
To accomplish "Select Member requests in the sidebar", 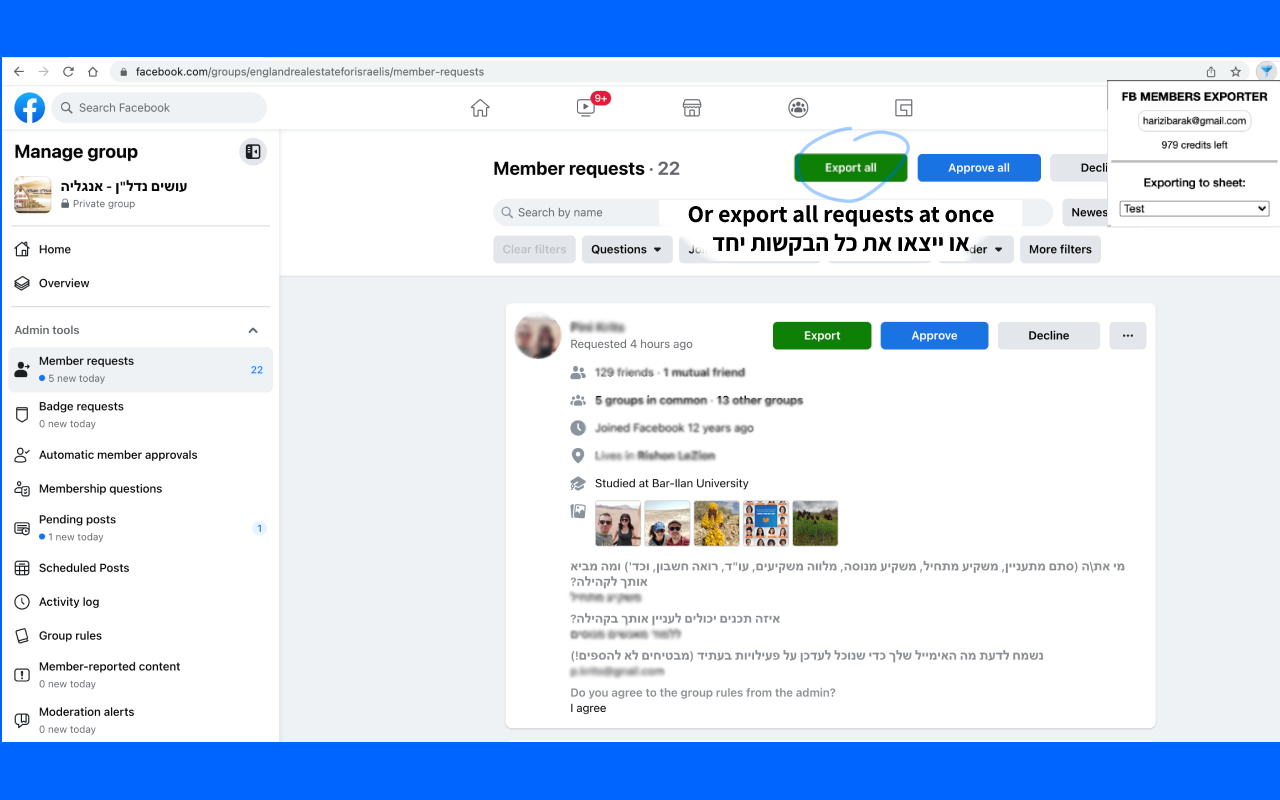I will click(x=87, y=360).
